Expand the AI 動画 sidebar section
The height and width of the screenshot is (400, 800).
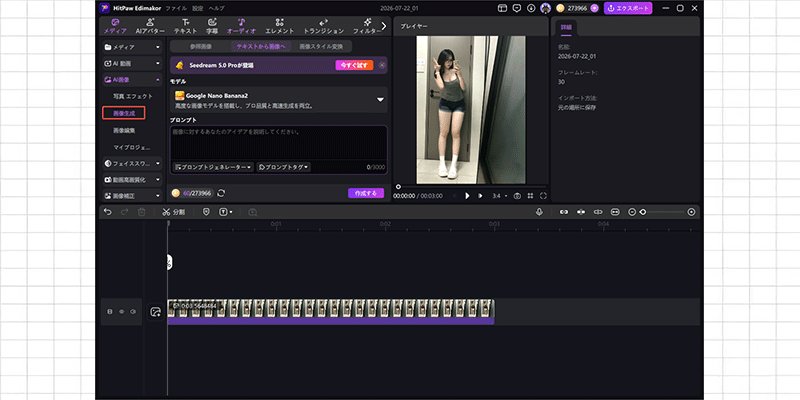(132, 63)
